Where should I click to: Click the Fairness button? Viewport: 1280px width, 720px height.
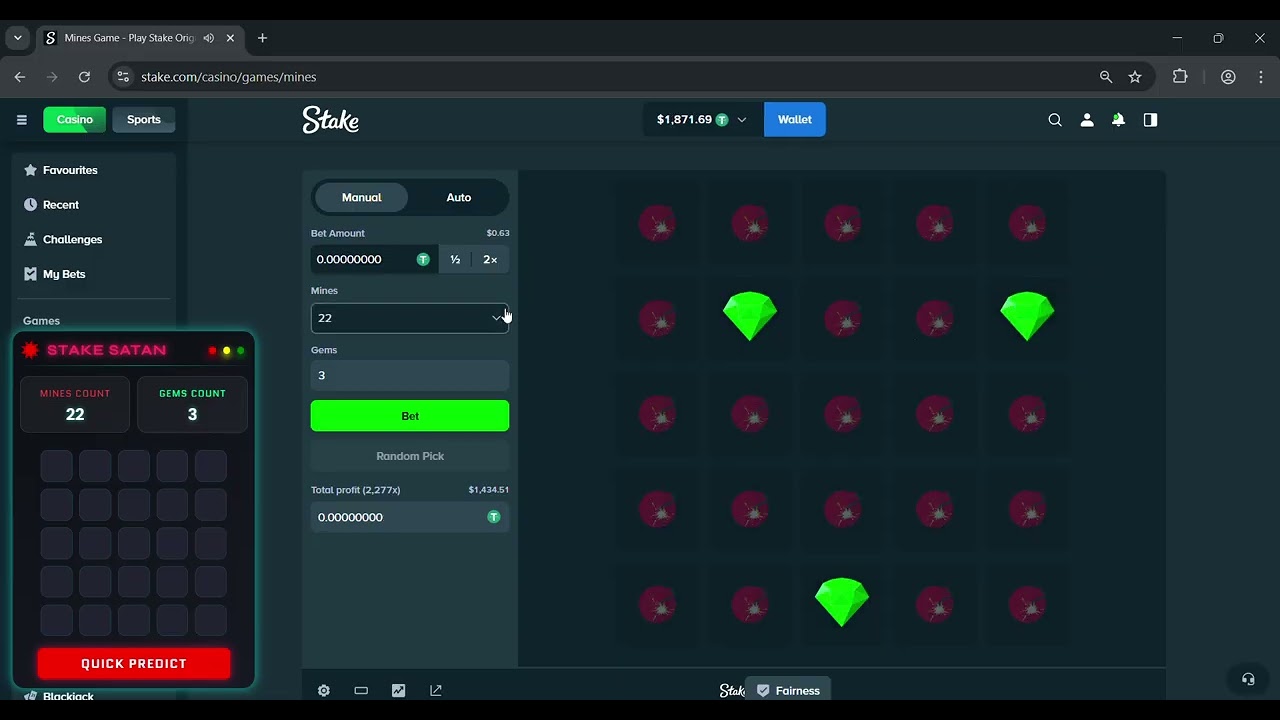coord(788,690)
